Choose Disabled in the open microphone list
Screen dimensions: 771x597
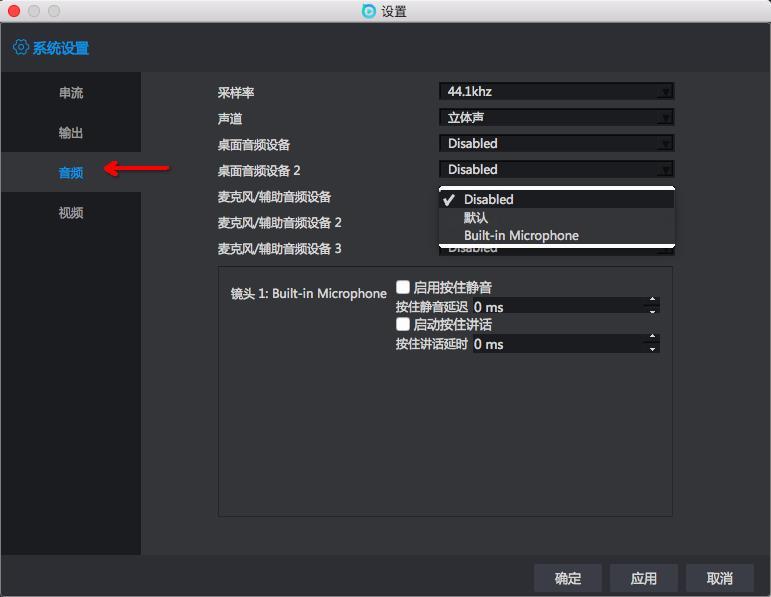coord(556,199)
